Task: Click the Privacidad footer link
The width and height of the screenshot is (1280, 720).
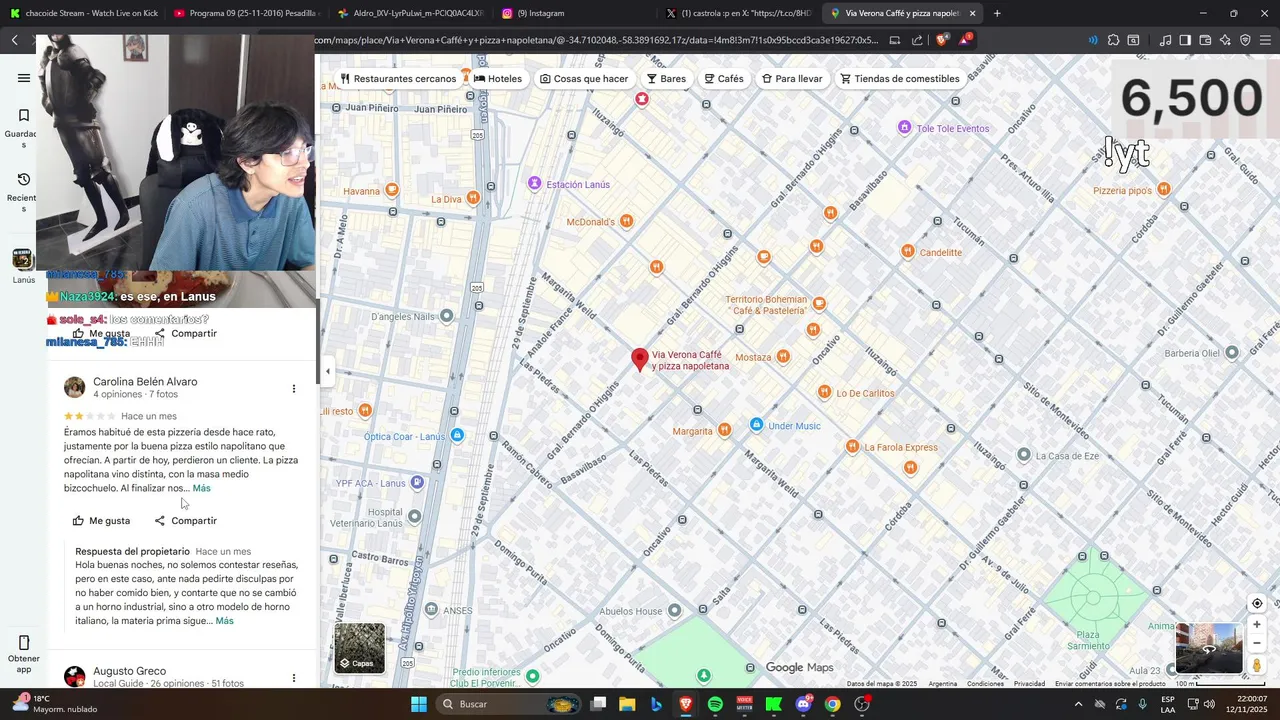Action: [1029, 684]
